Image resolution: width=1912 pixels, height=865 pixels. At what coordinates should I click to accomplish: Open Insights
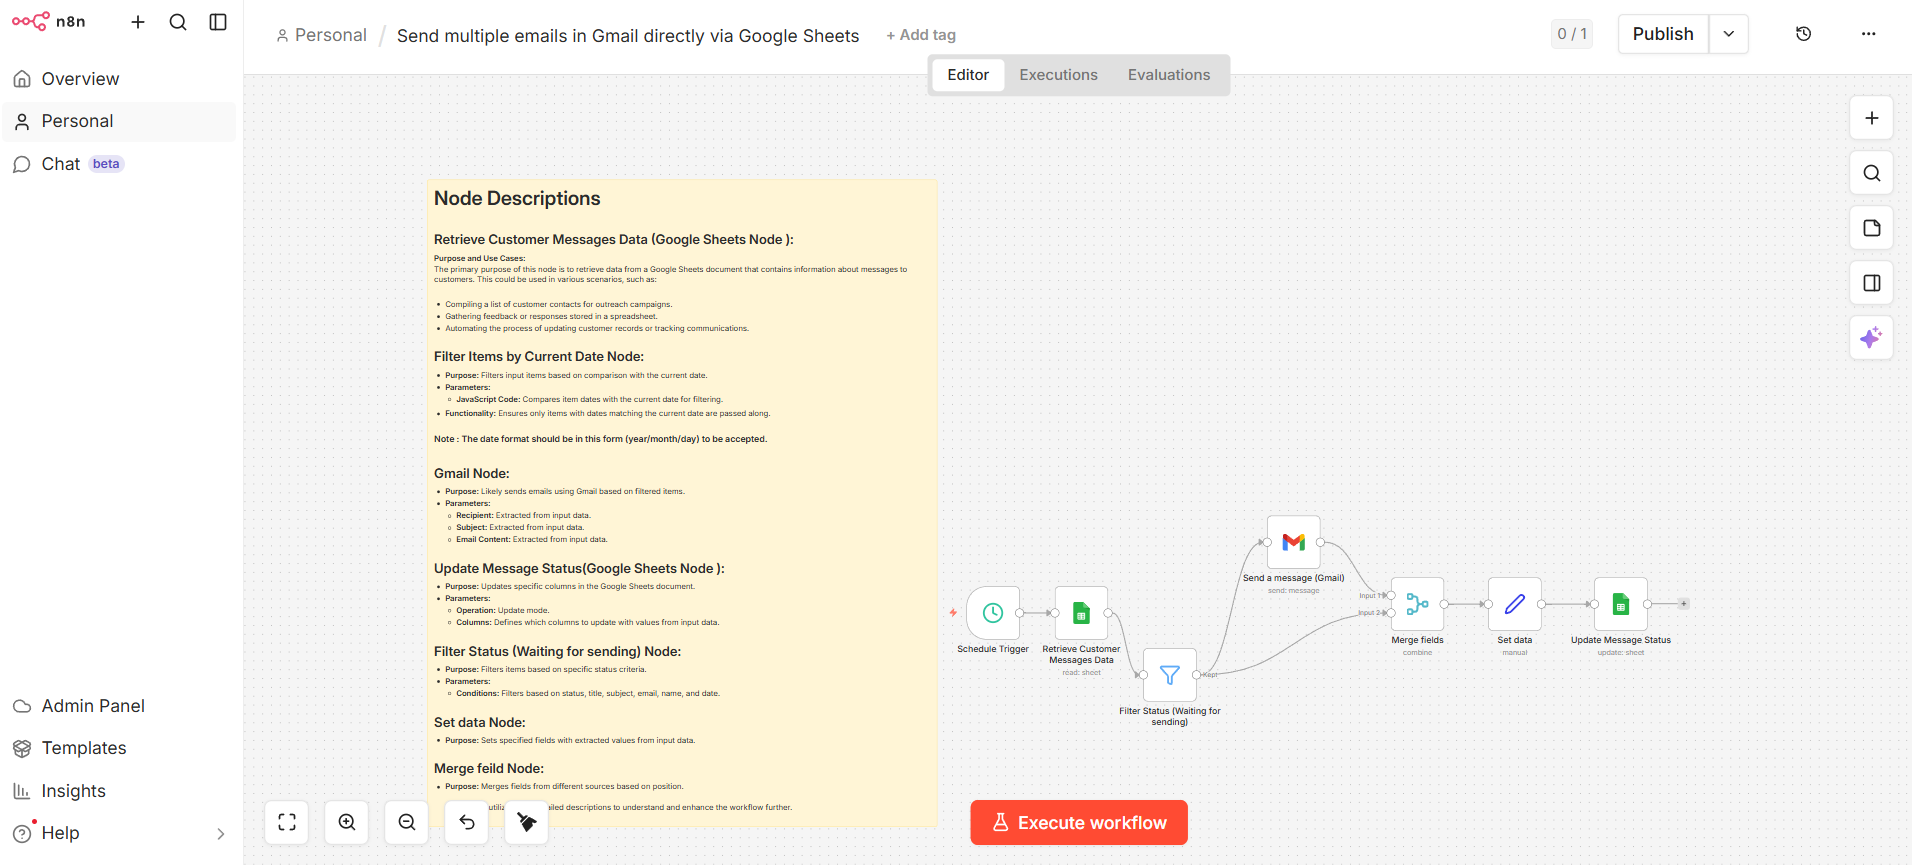tap(120, 791)
